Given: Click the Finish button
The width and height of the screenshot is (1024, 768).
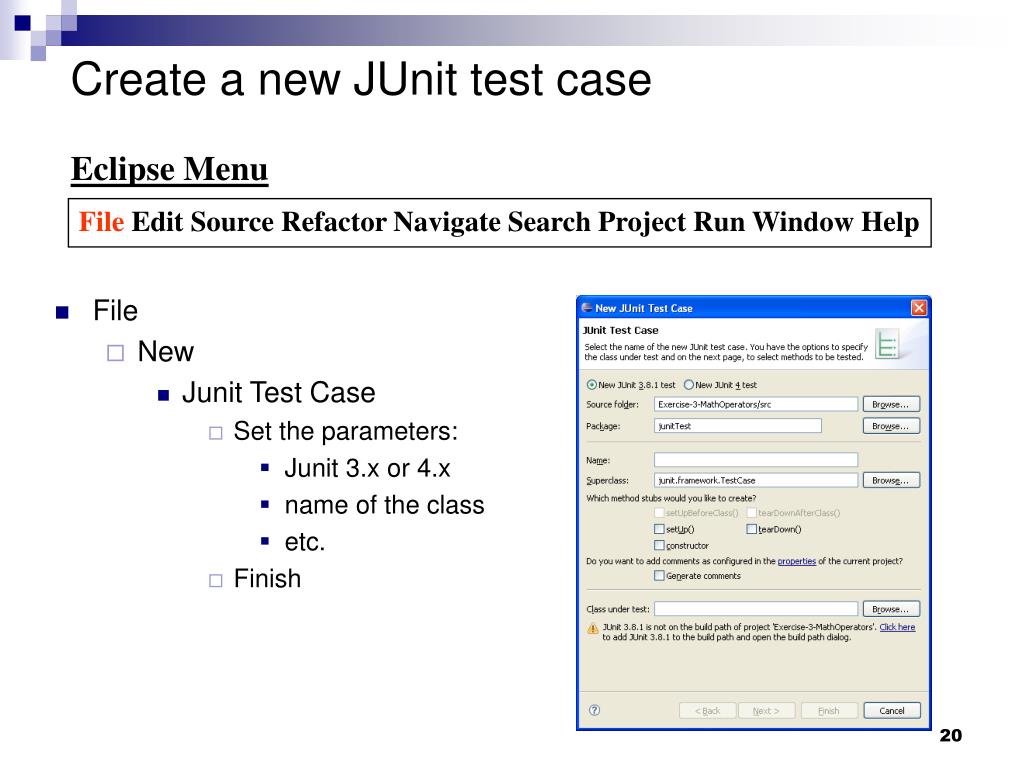Looking at the screenshot, I should pyautogui.click(x=829, y=711).
